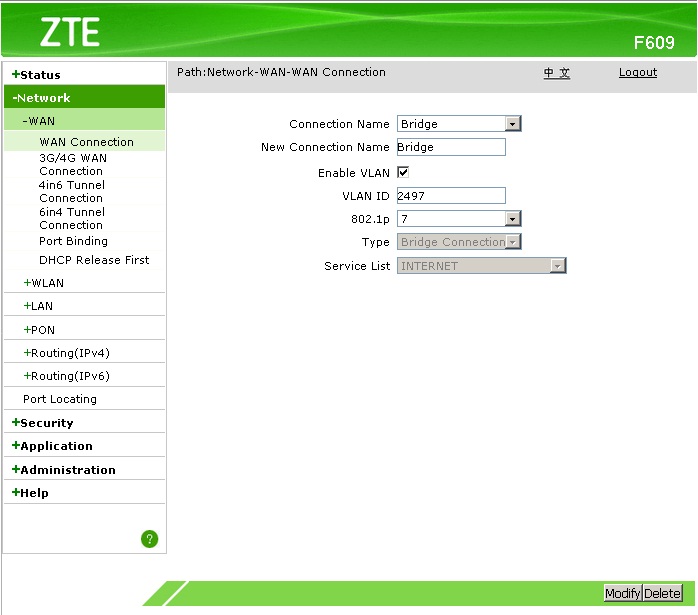
Task: Click the 802.1p label
Action: click(370, 219)
